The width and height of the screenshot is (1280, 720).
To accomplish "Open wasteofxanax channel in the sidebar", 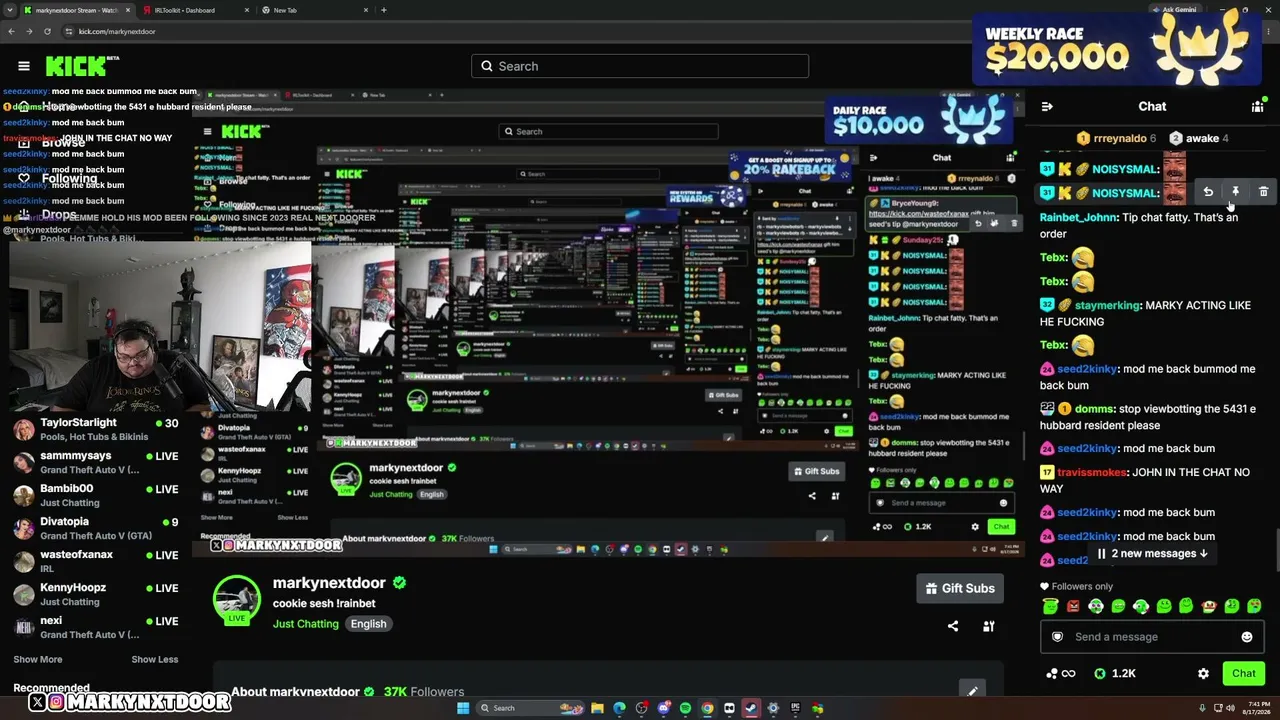I will [96, 562].
